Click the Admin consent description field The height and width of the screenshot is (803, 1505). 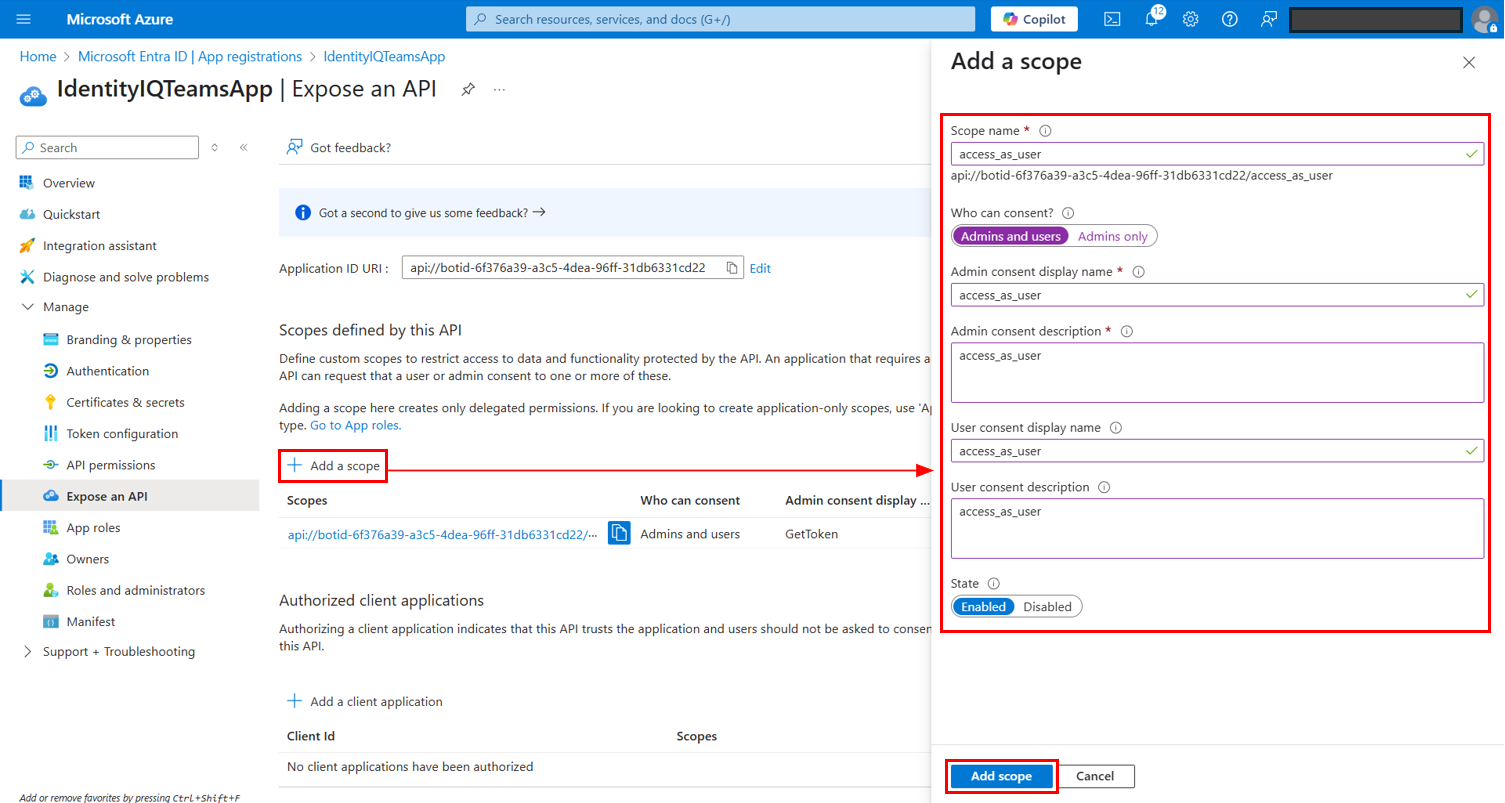[x=1216, y=372]
